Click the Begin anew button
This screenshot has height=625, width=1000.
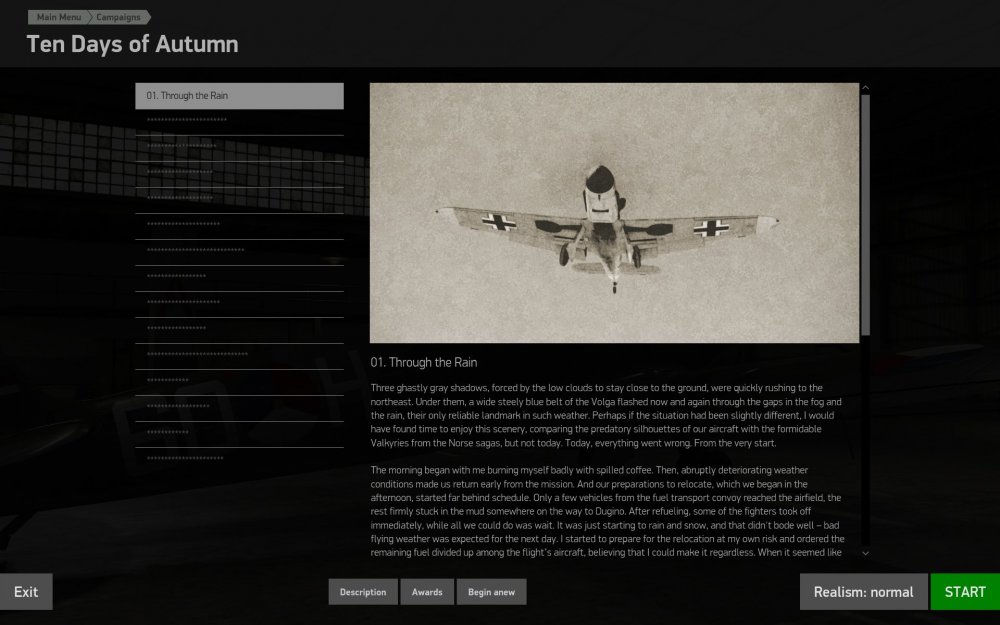click(x=491, y=592)
